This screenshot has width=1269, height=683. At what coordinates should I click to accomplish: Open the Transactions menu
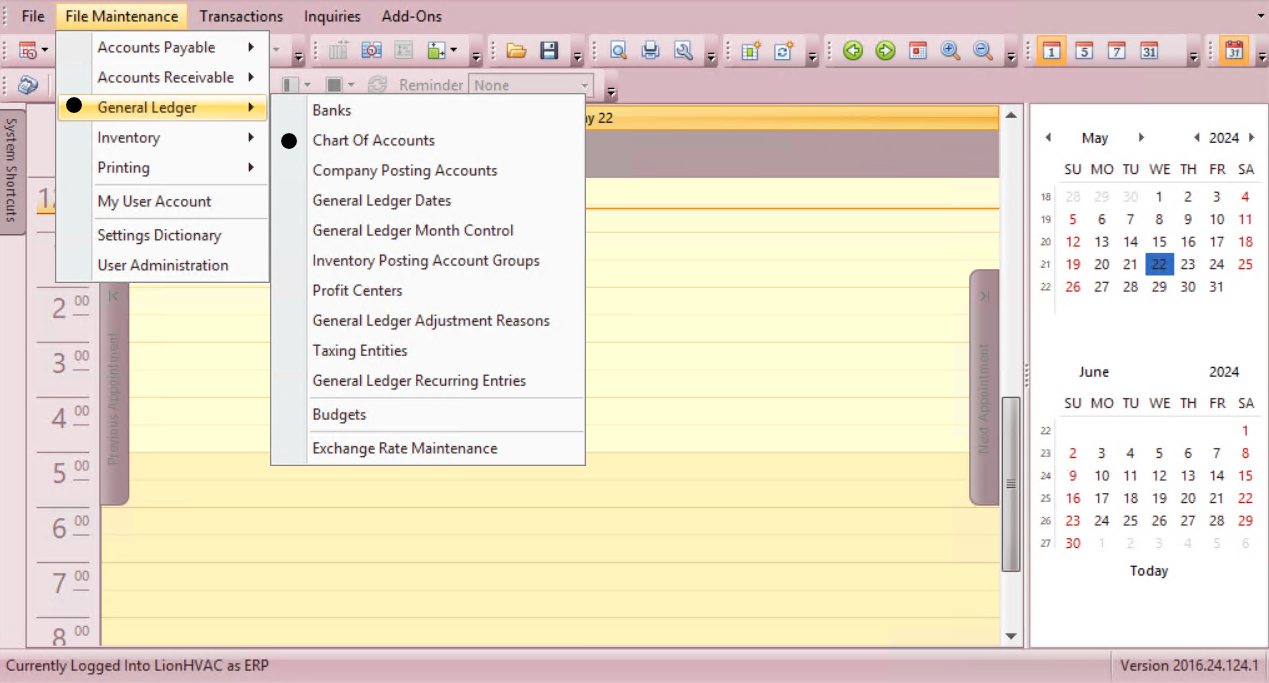point(241,16)
